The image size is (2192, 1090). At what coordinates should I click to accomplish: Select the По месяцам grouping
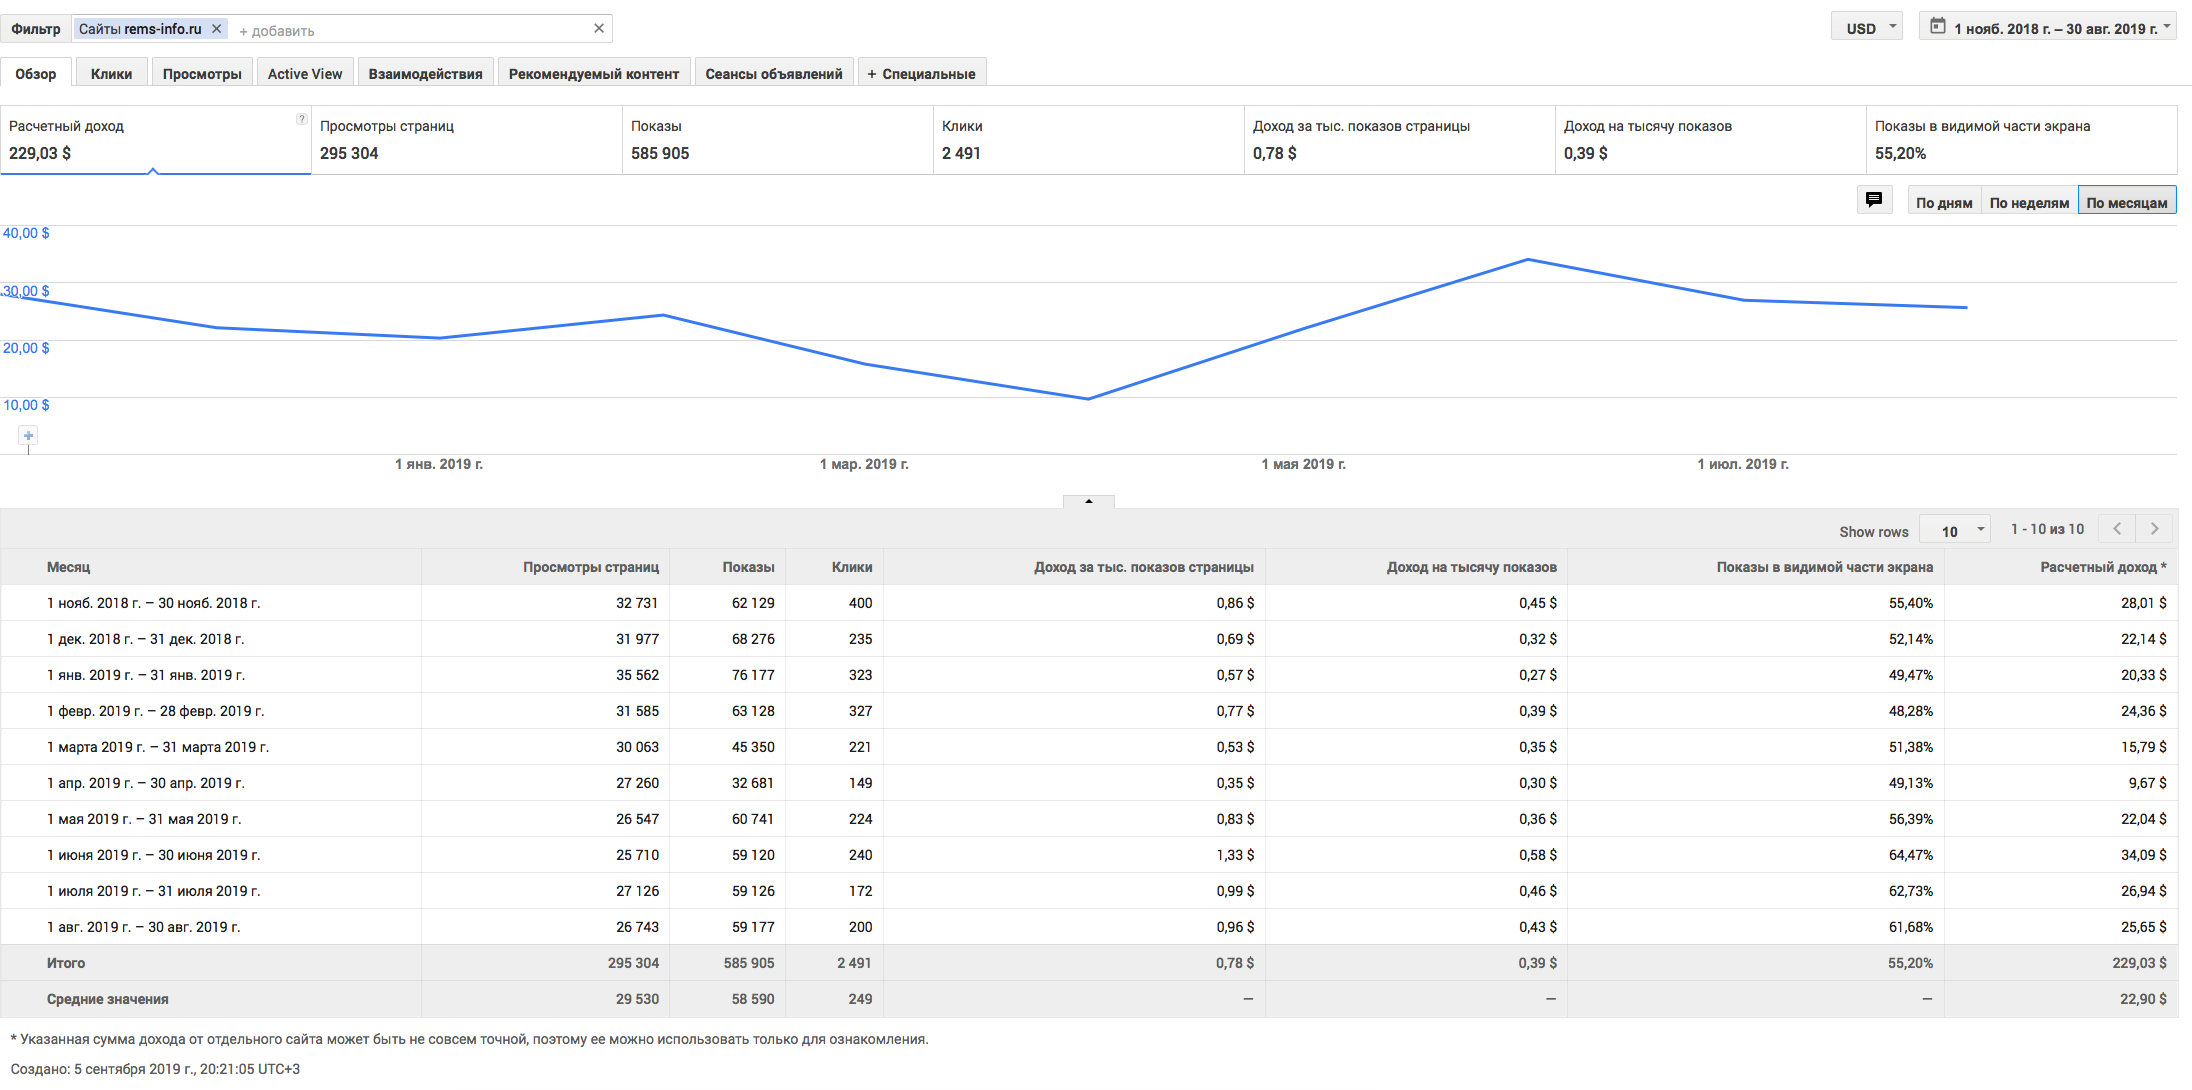pyautogui.click(x=2126, y=202)
